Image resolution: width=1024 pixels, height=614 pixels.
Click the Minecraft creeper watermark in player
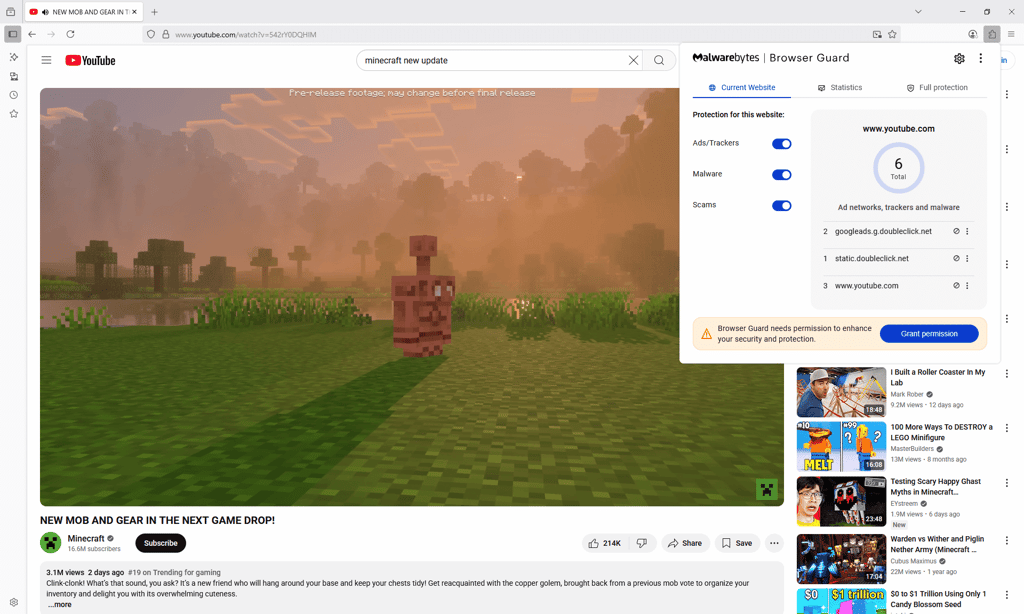point(767,489)
